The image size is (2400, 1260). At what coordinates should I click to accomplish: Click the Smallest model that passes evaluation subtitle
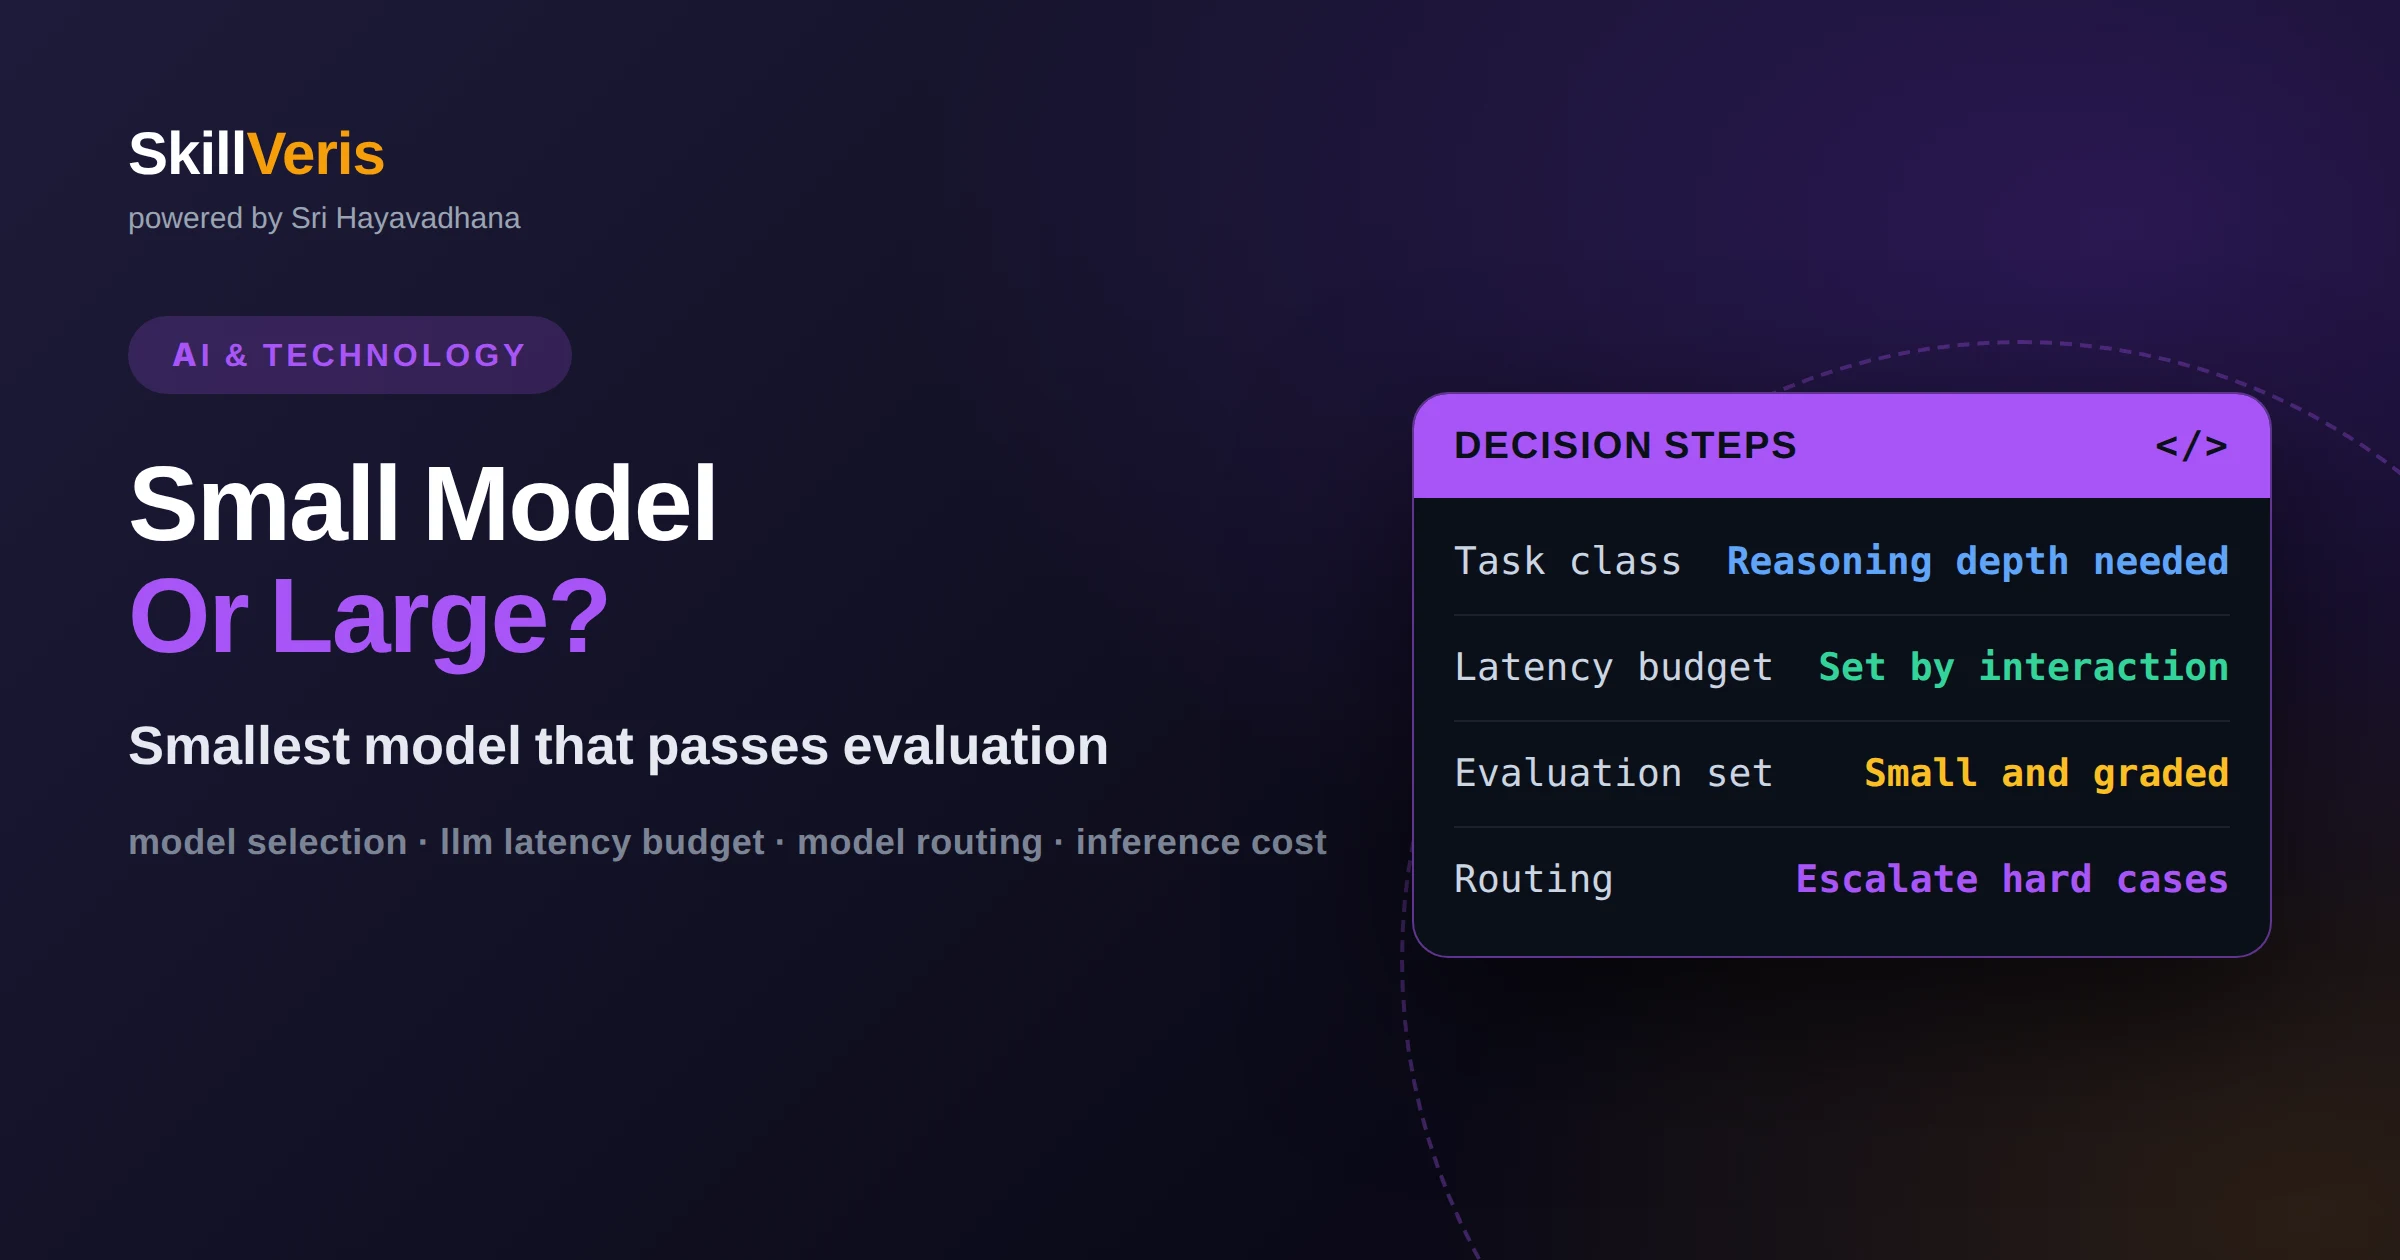(x=618, y=746)
